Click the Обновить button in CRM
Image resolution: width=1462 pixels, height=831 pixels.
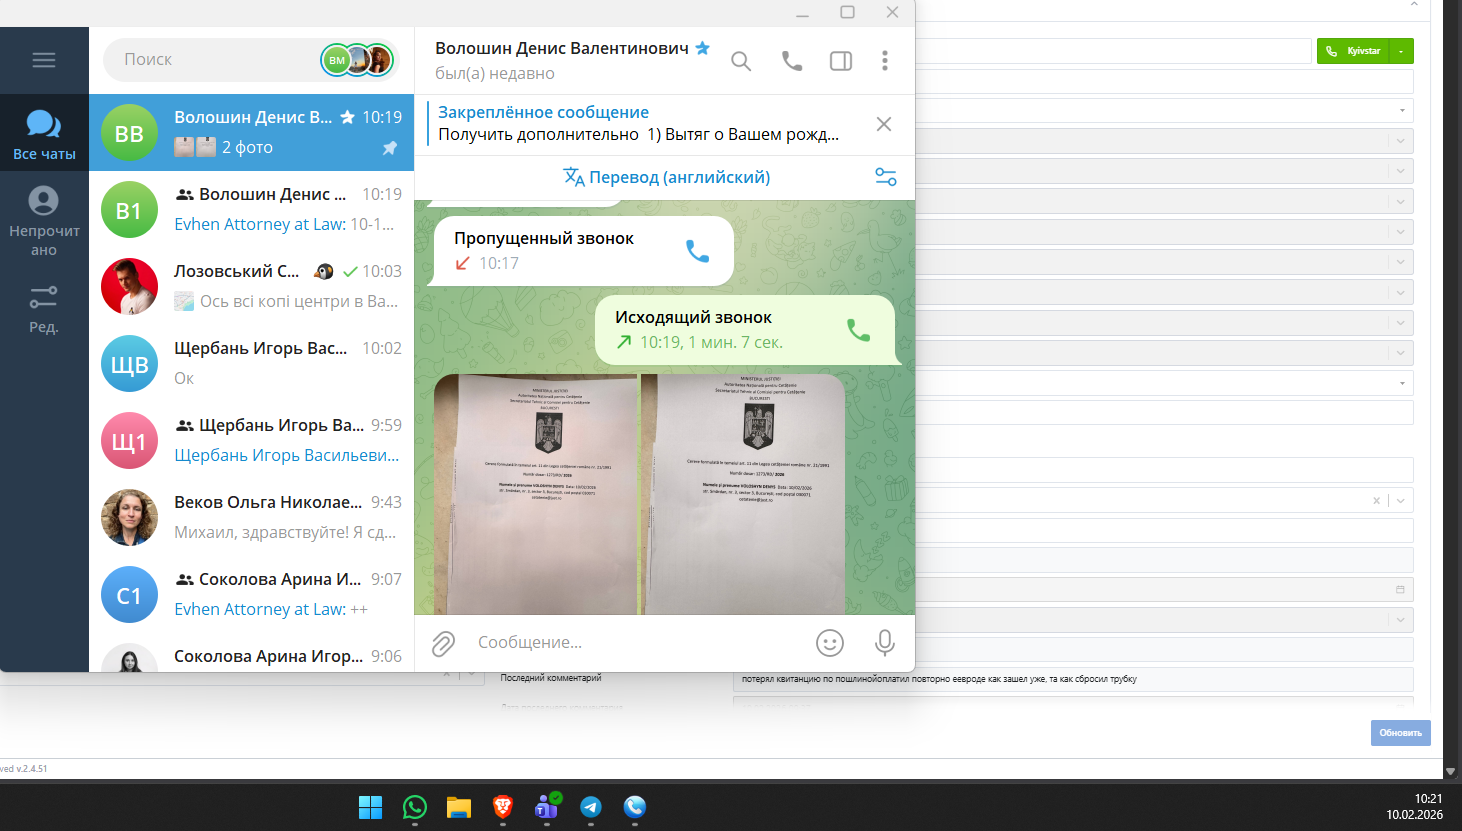(x=1400, y=733)
